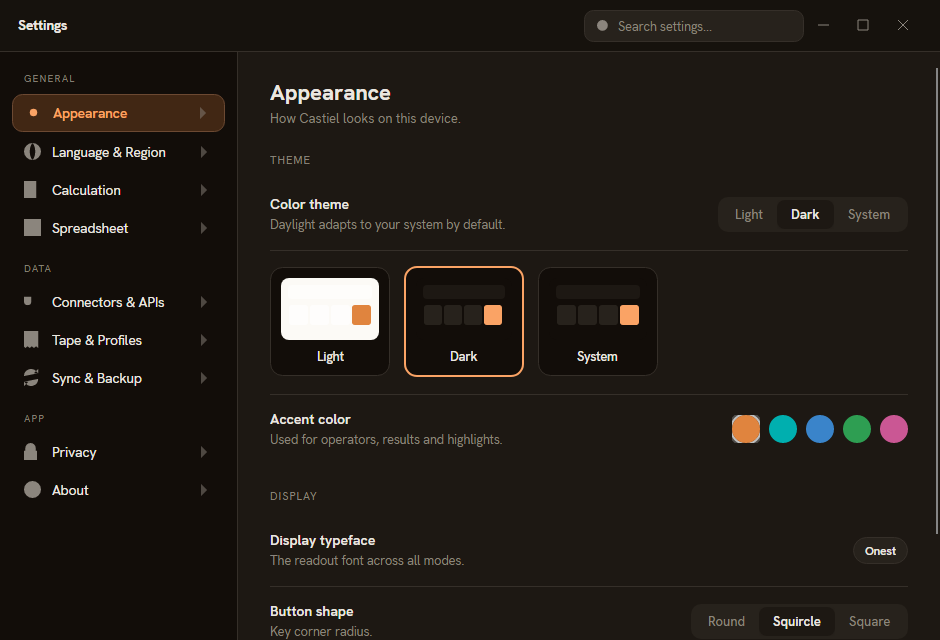Click the search icon in the search field
The height and width of the screenshot is (640, 940).
(602, 26)
